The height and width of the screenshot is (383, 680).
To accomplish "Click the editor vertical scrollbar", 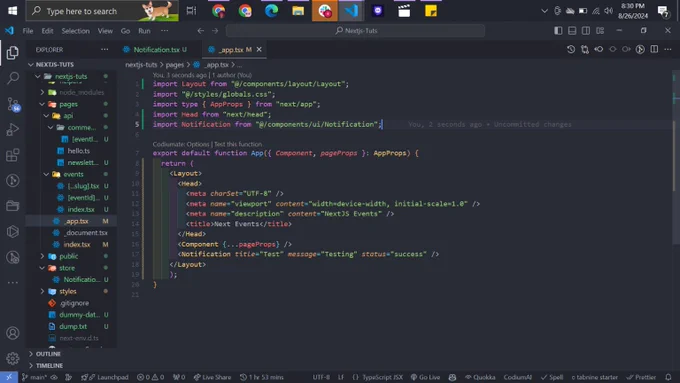I will pos(676,157).
